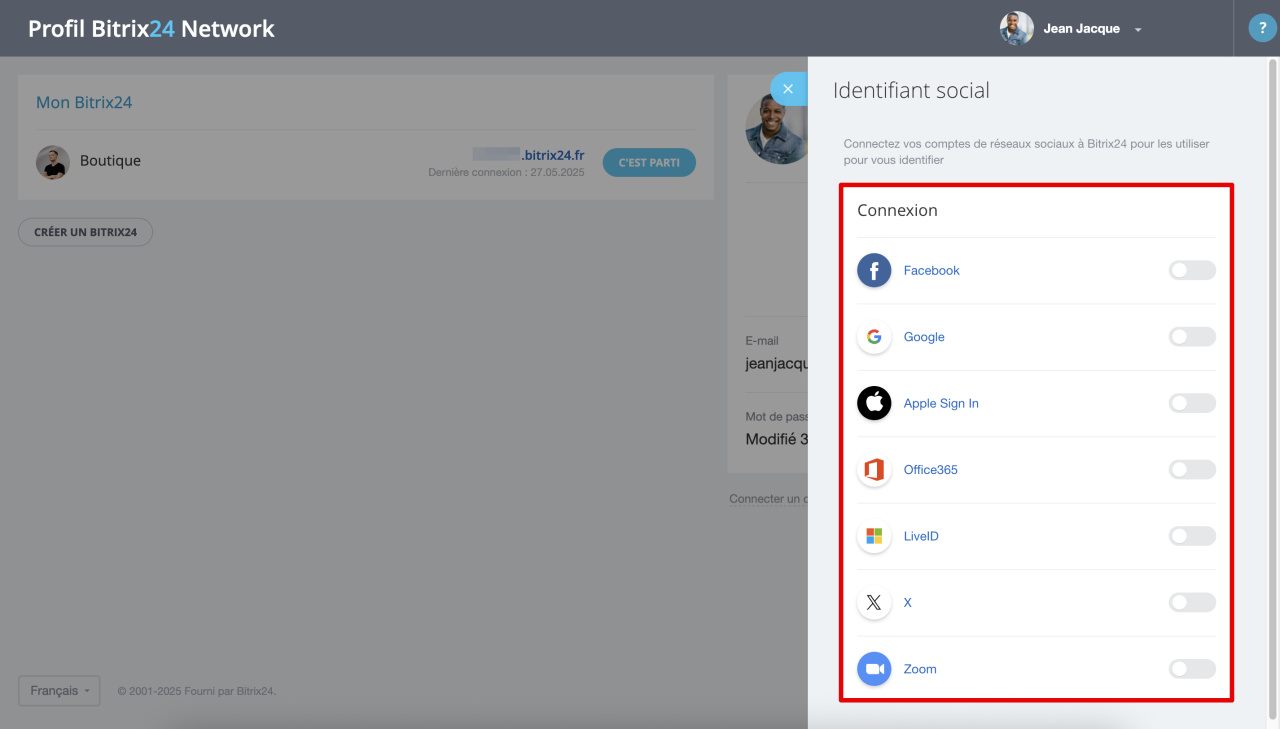Click the X network logo icon
Image resolution: width=1280 pixels, height=729 pixels.
tap(874, 603)
